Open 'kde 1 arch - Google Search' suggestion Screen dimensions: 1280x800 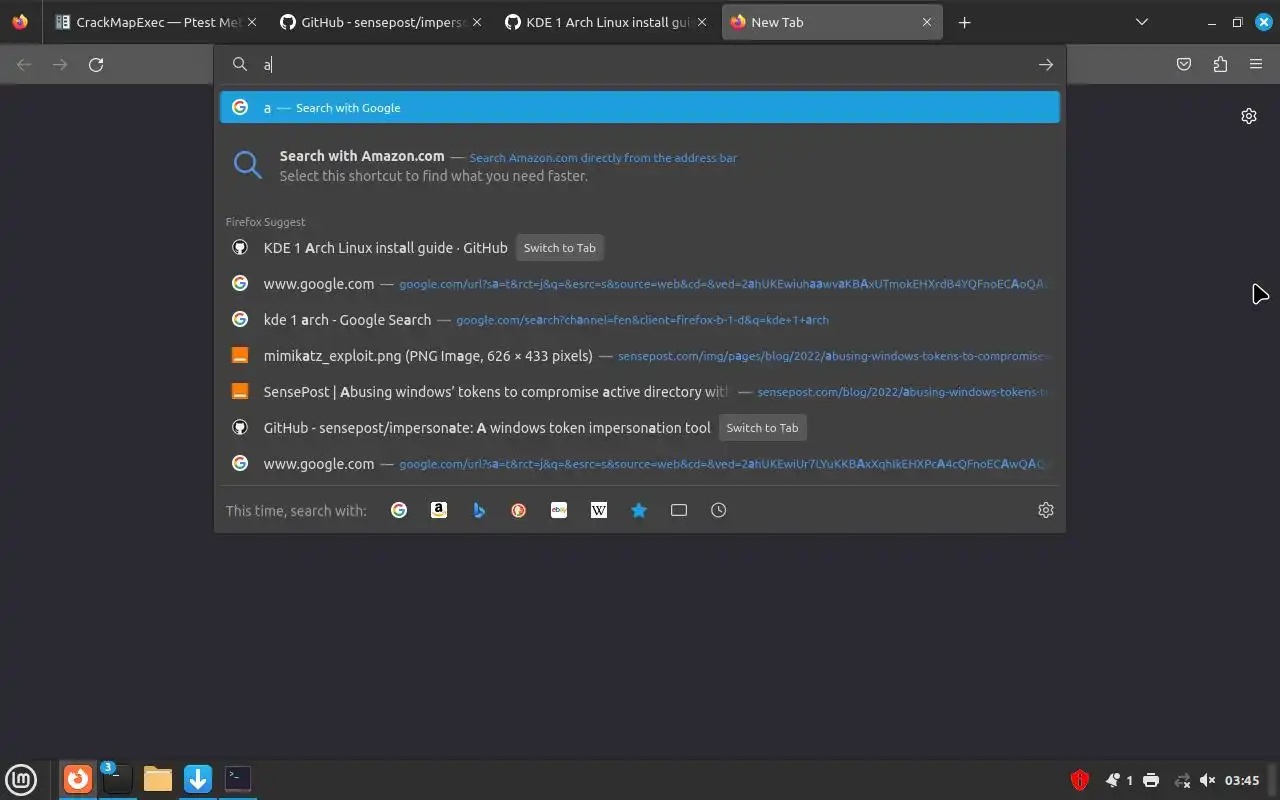(640, 320)
